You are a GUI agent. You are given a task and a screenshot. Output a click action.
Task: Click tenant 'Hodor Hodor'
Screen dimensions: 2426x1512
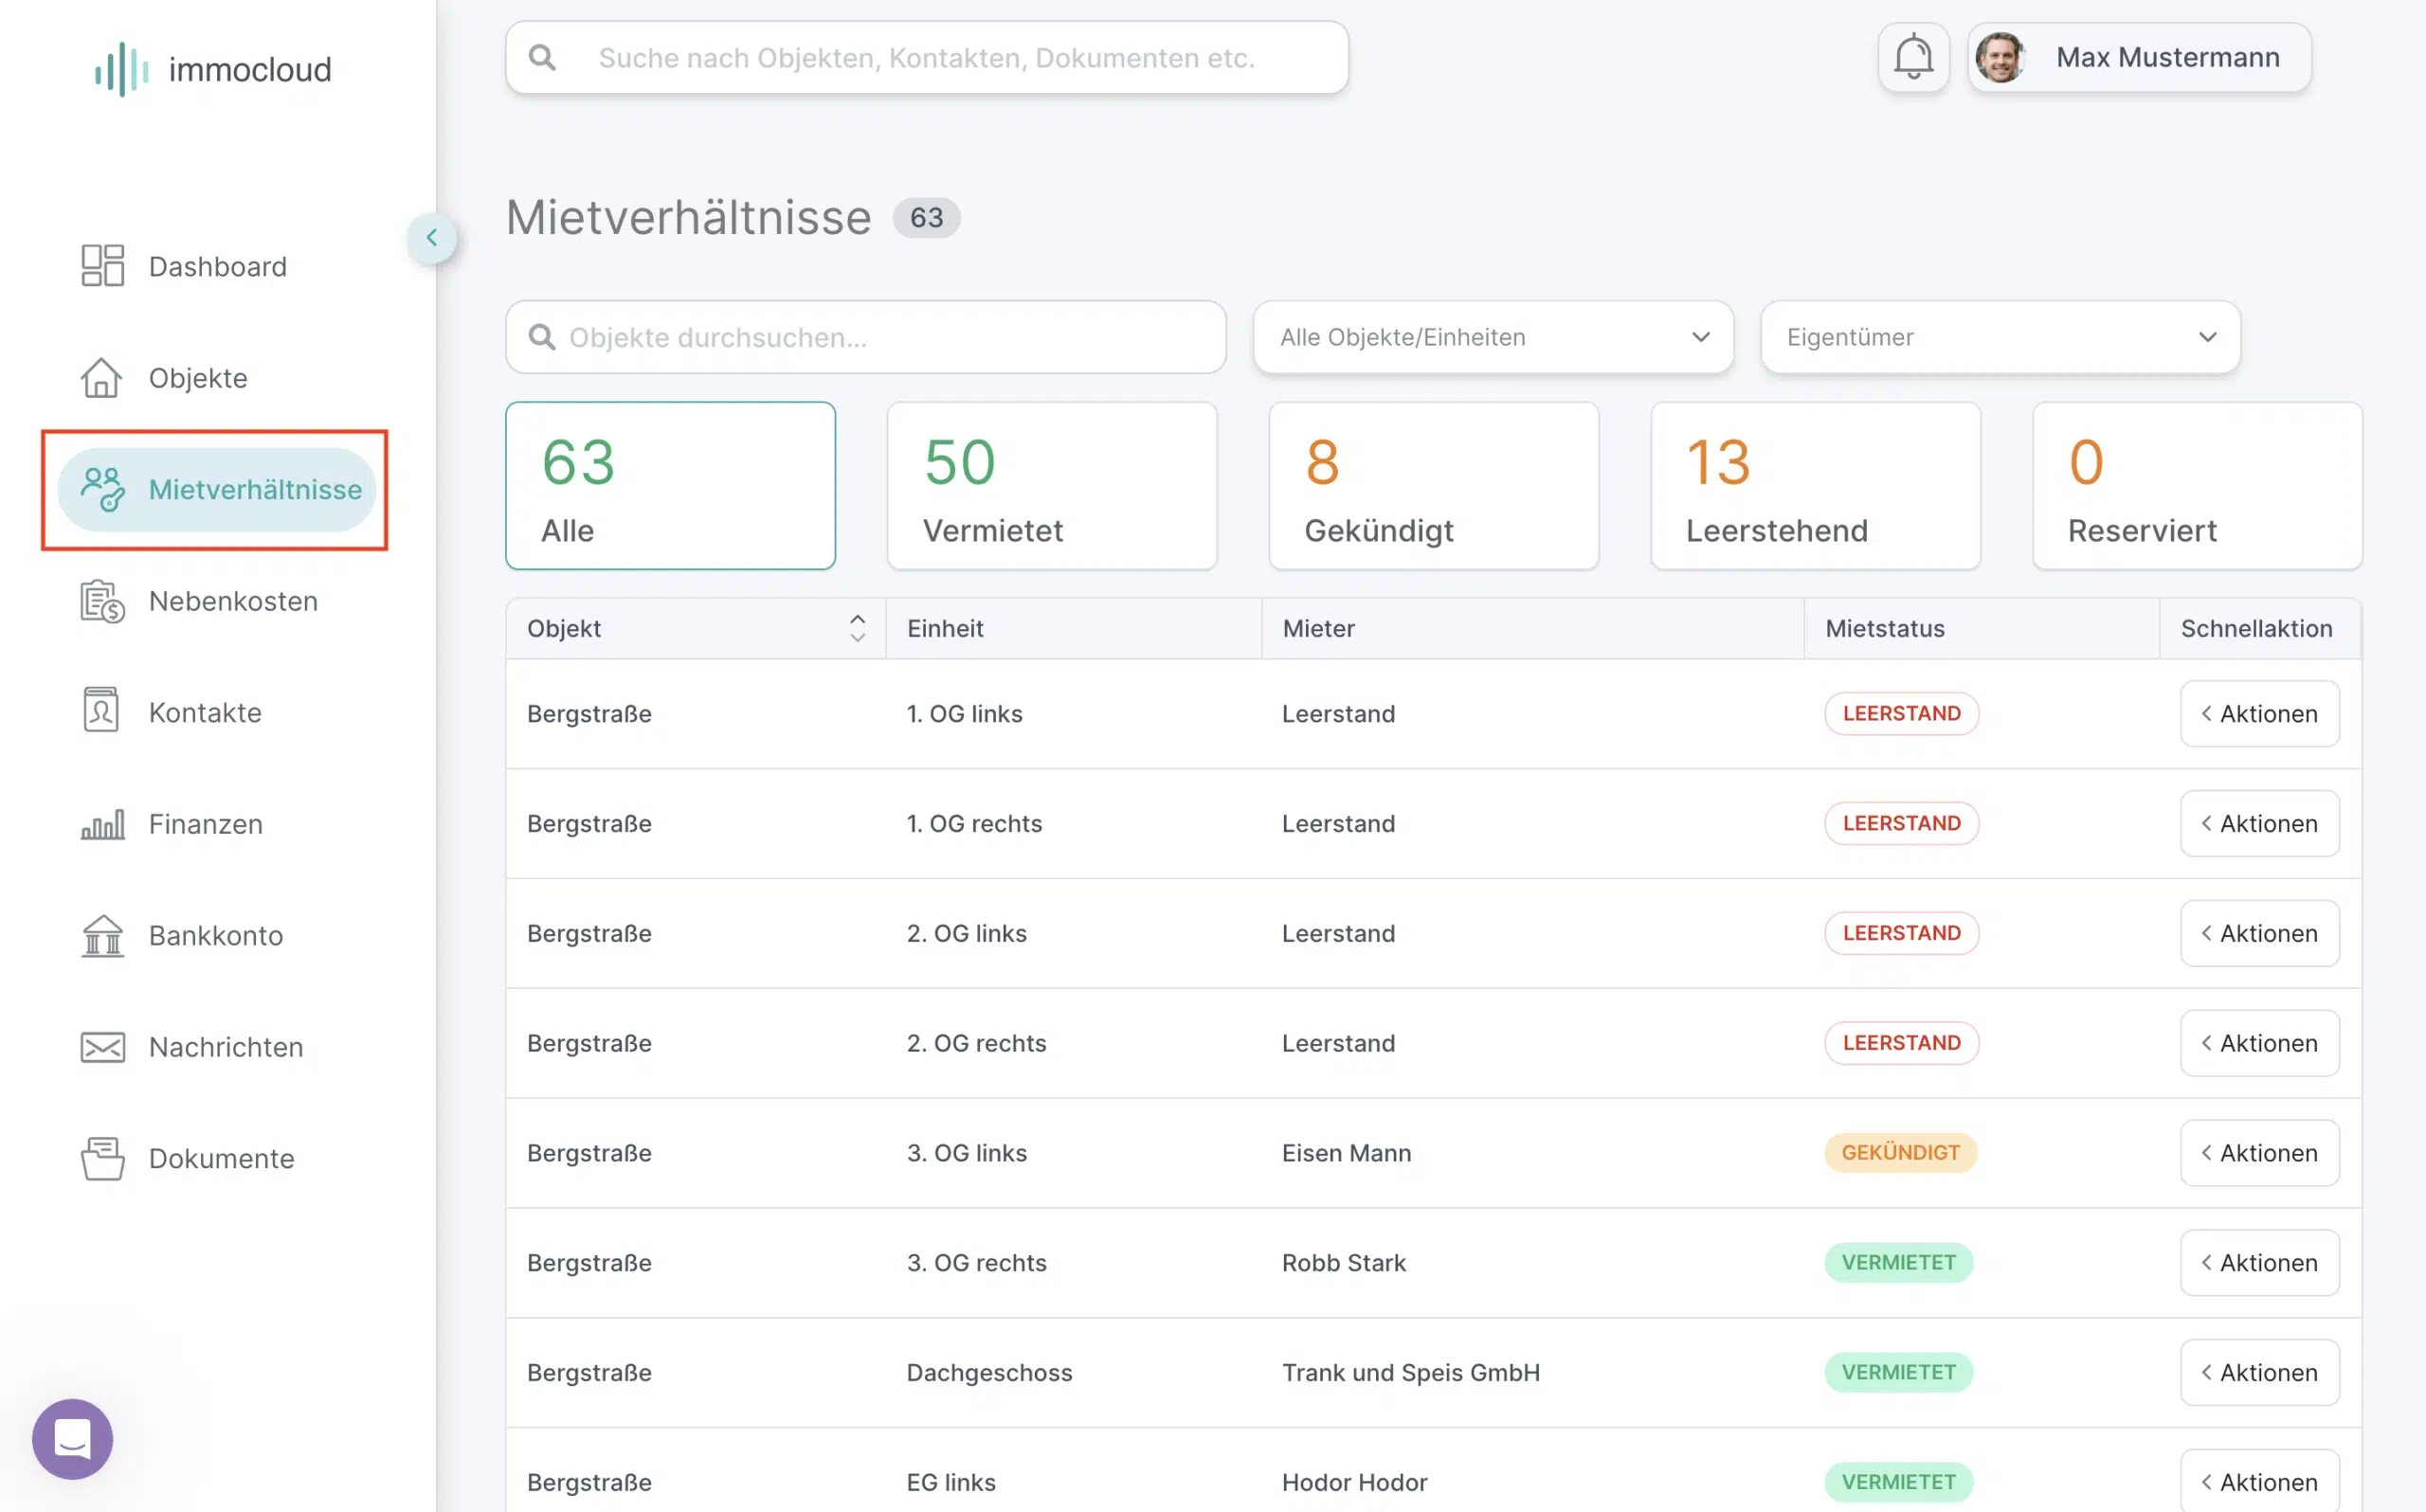[x=1355, y=1483]
